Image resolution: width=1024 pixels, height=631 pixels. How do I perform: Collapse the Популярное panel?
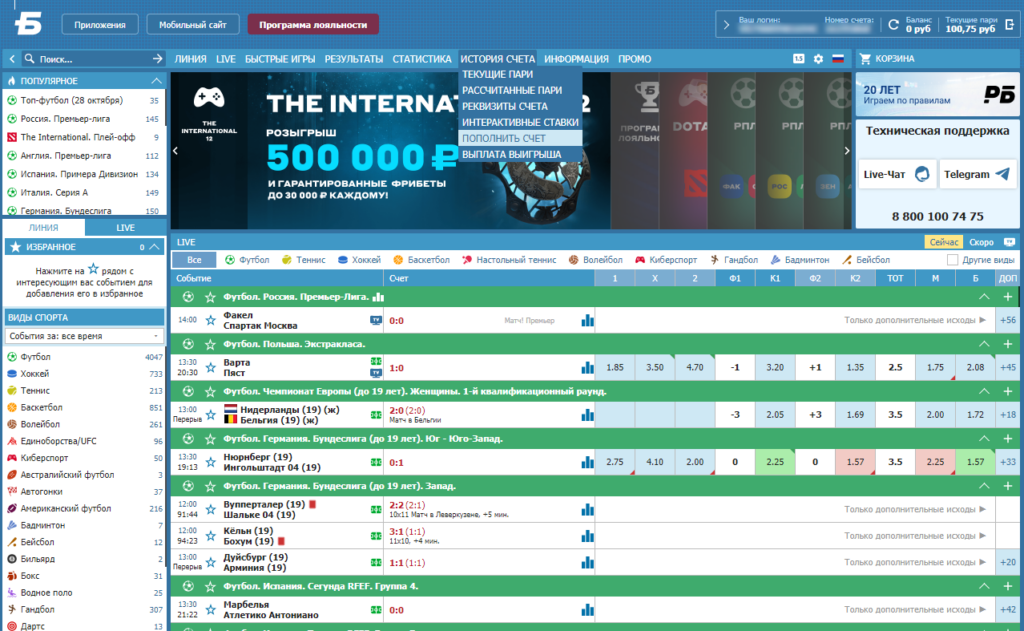click(156, 81)
